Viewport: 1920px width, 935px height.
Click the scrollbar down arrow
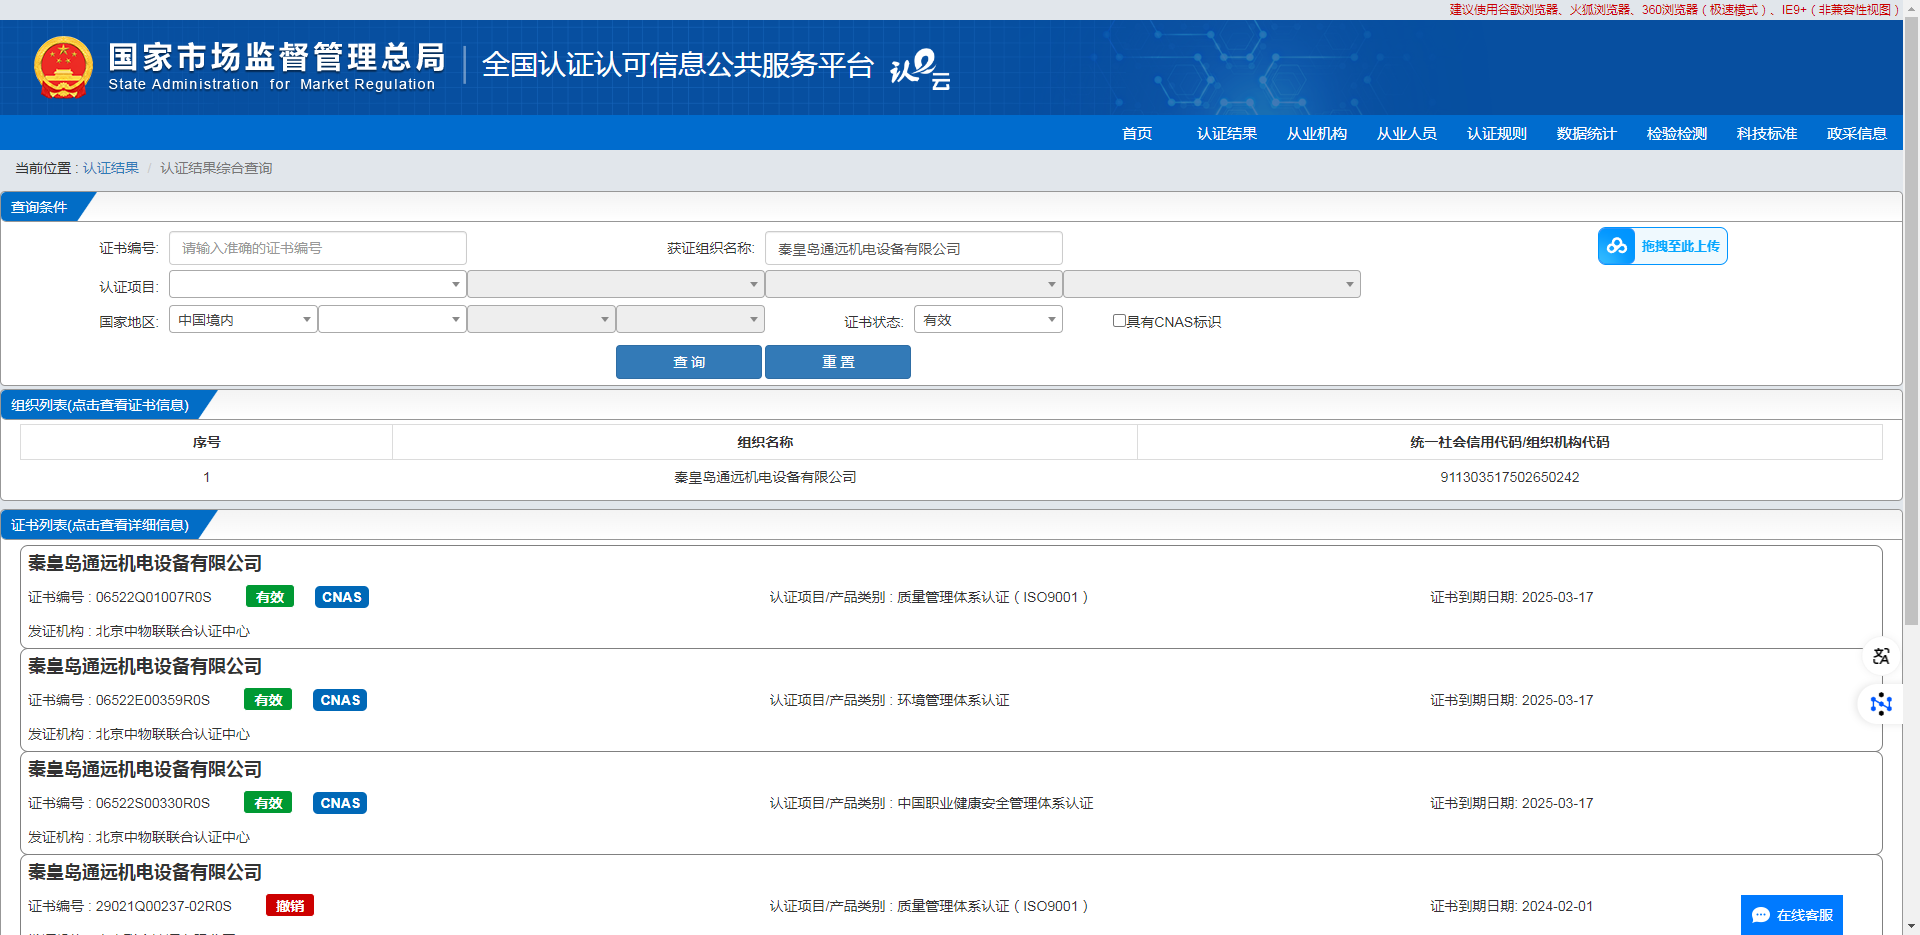1911,926
